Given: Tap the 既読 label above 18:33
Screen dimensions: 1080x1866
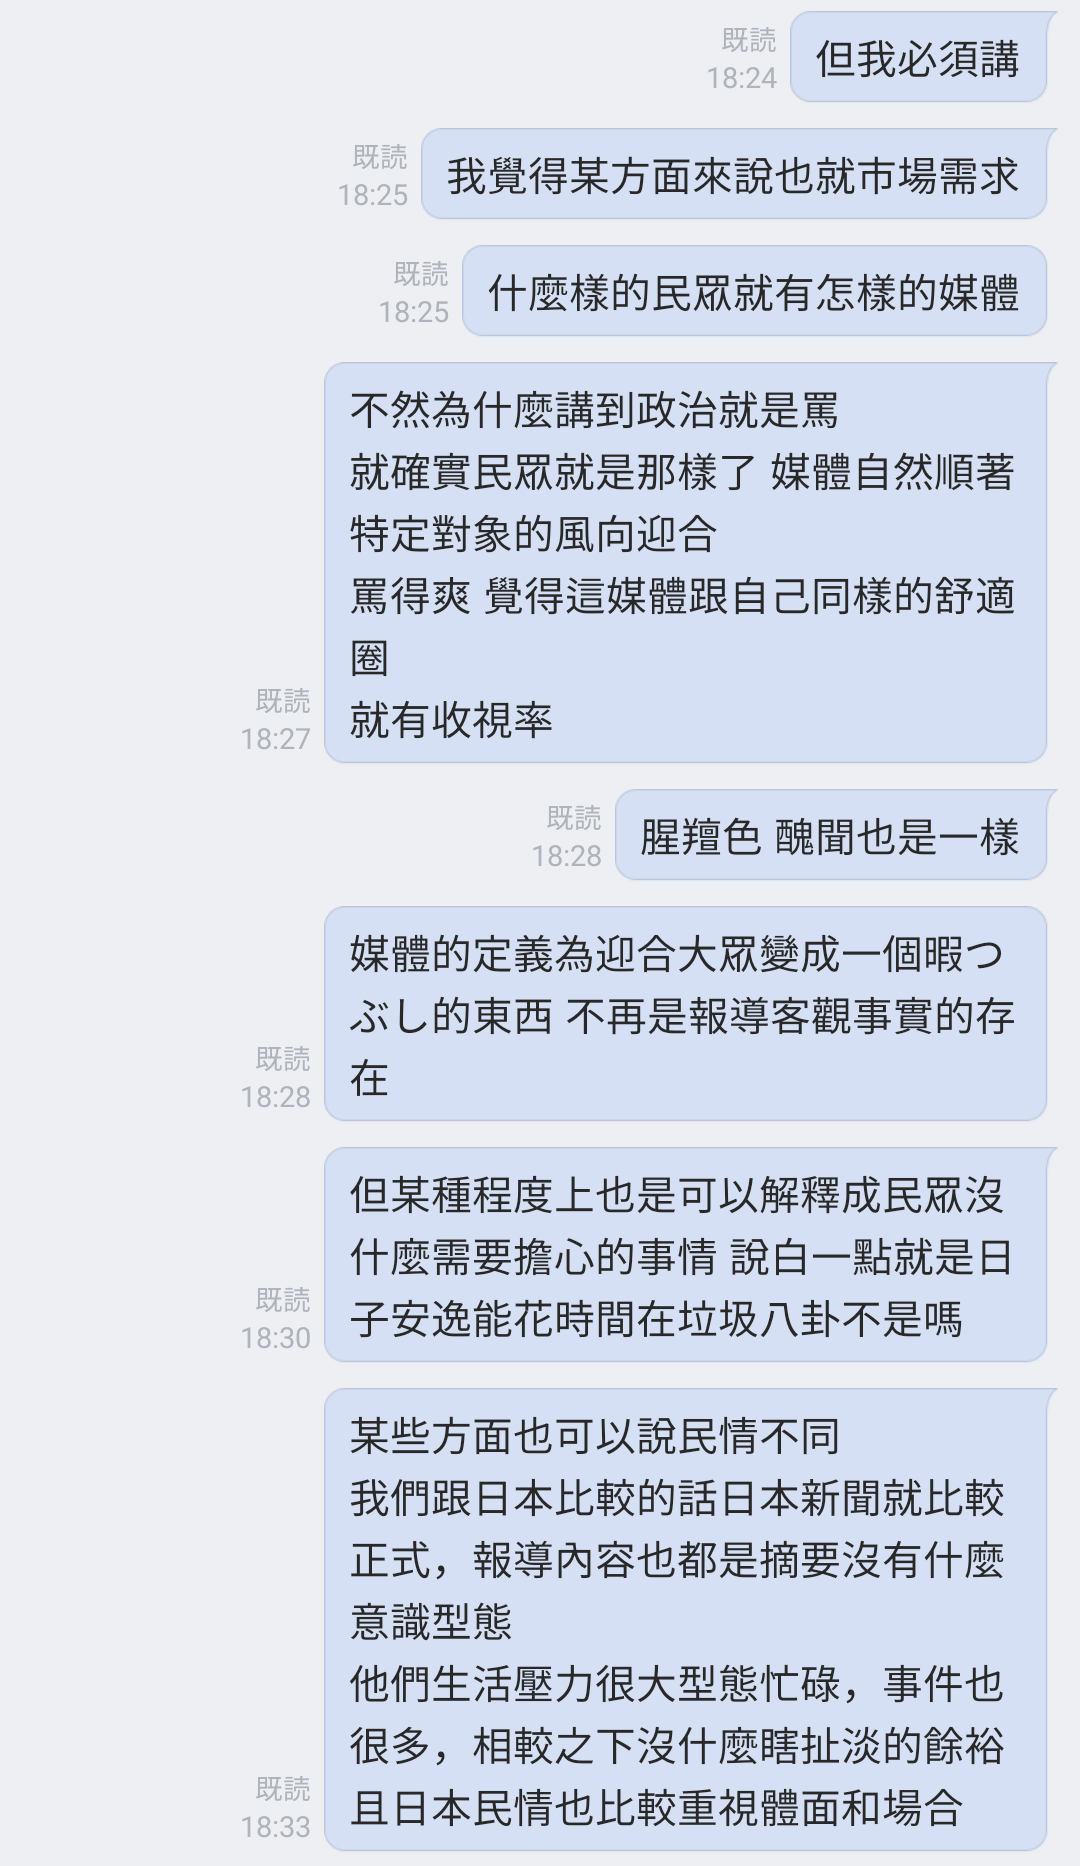Looking at the screenshot, I should pos(283,1789).
